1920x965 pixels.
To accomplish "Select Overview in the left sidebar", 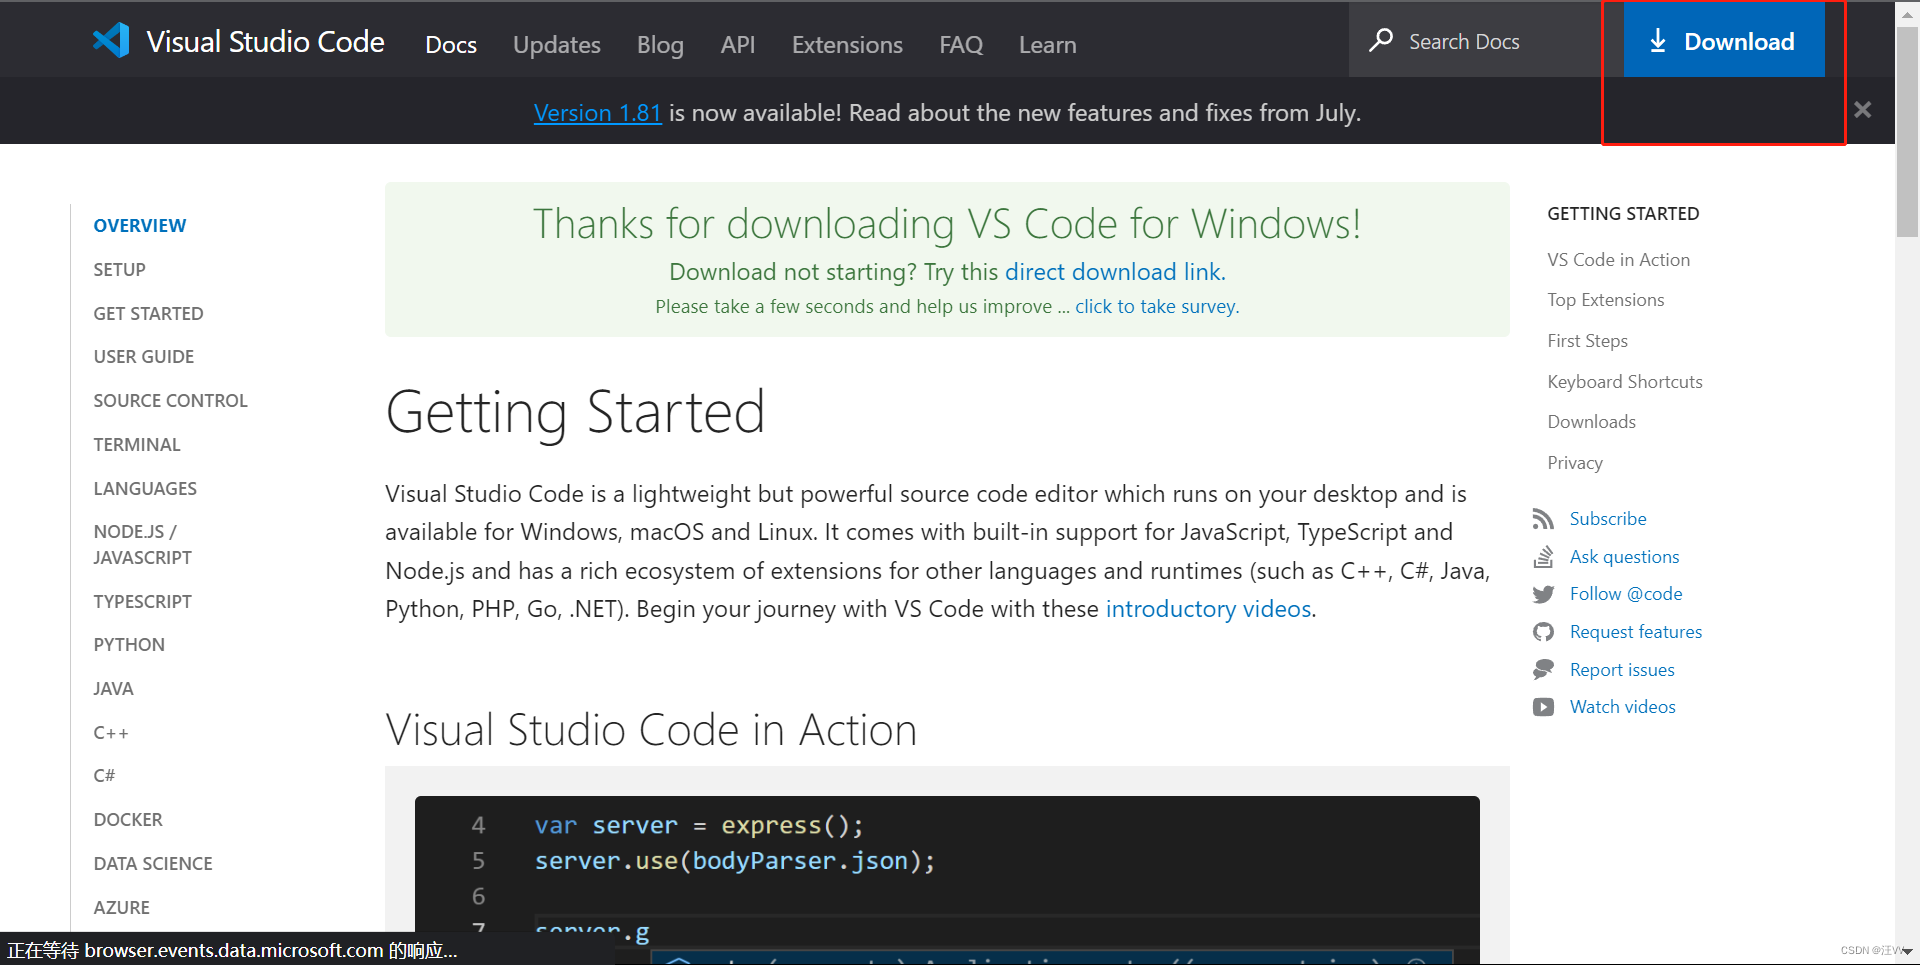I will click(140, 226).
